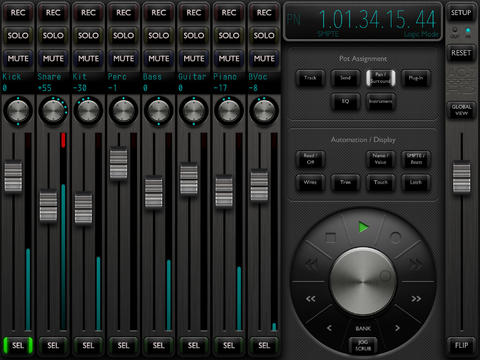The width and height of the screenshot is (480, 360).
Task: Arm recording on the Kick channel
Action: 18,13
